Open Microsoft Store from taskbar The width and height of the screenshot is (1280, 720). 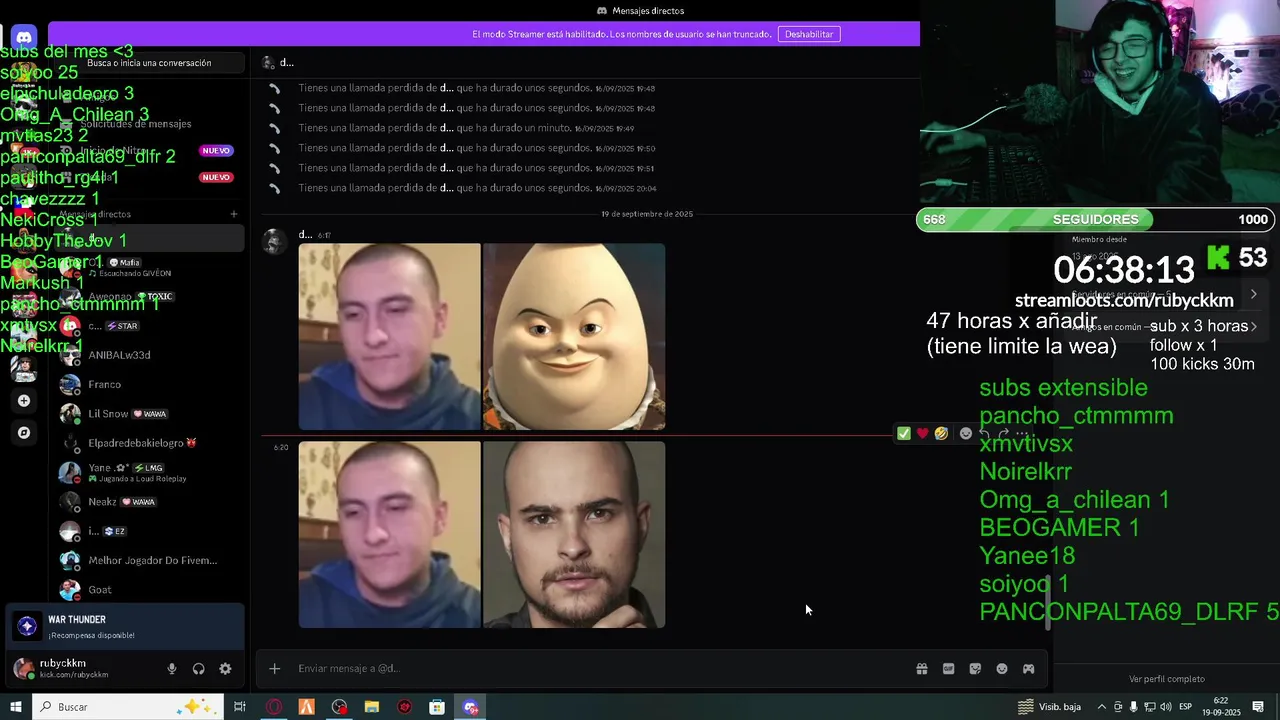point(437,707)
